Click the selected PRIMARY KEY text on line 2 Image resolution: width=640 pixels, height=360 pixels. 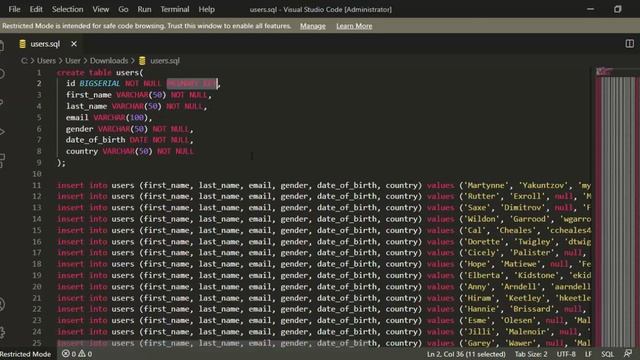192,84
